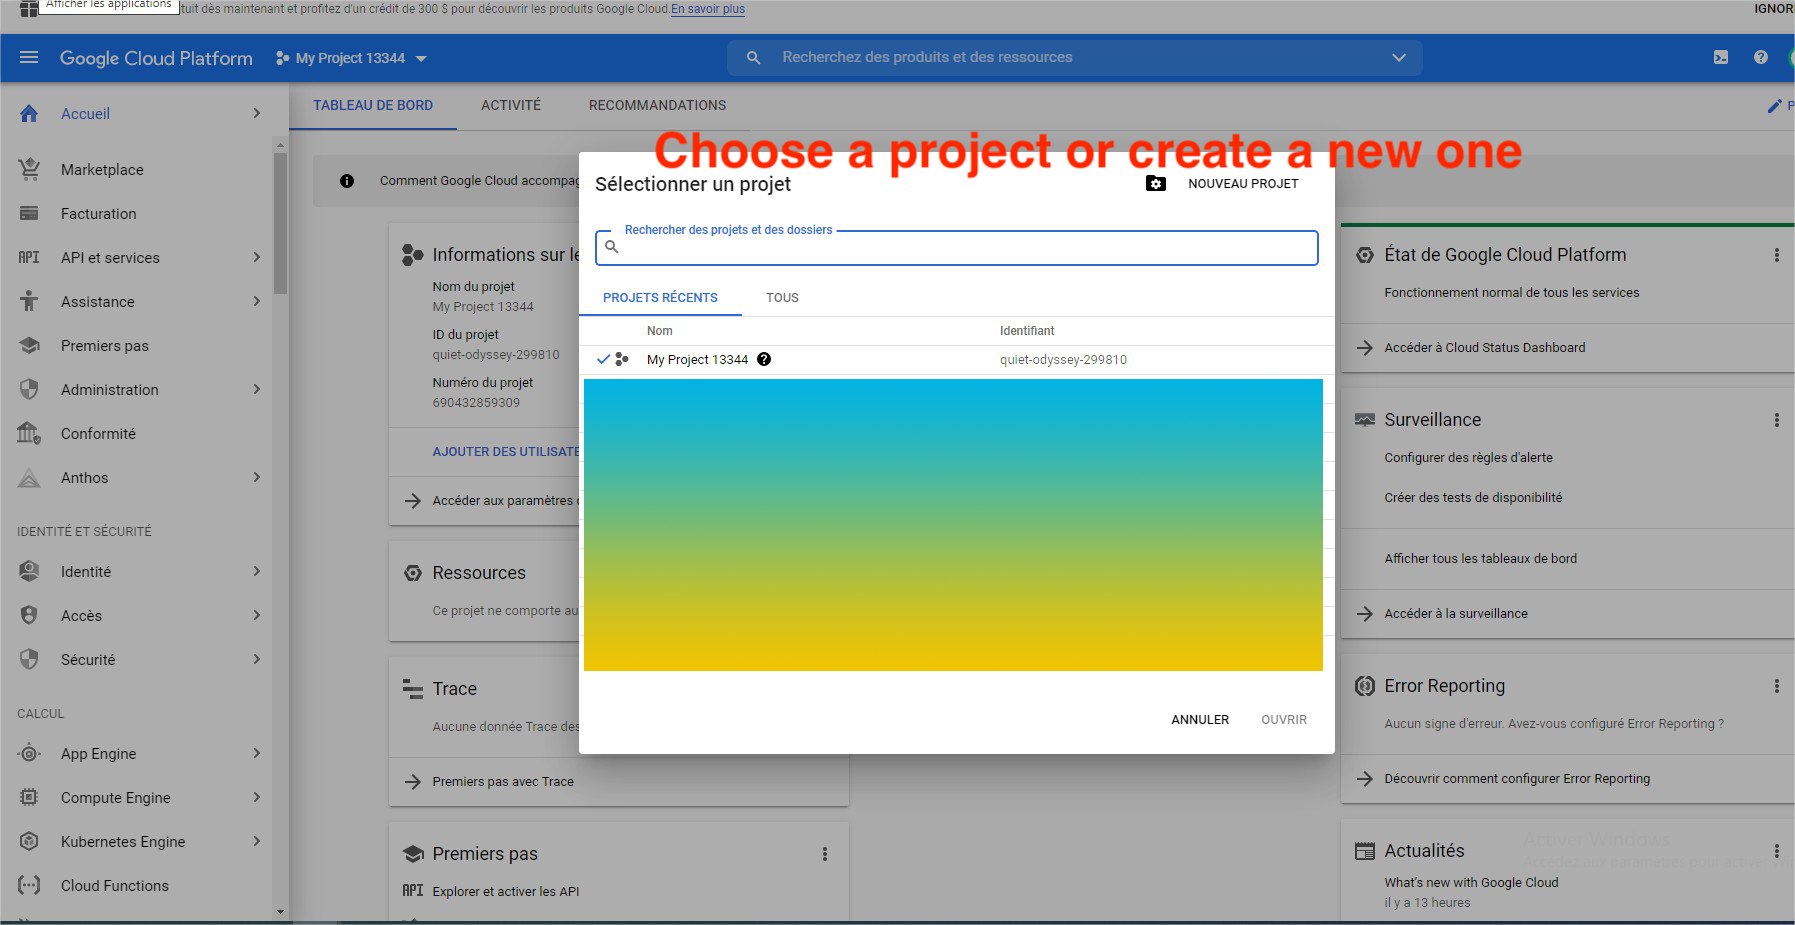Open the hamburger navigation menu

(29, 58)
